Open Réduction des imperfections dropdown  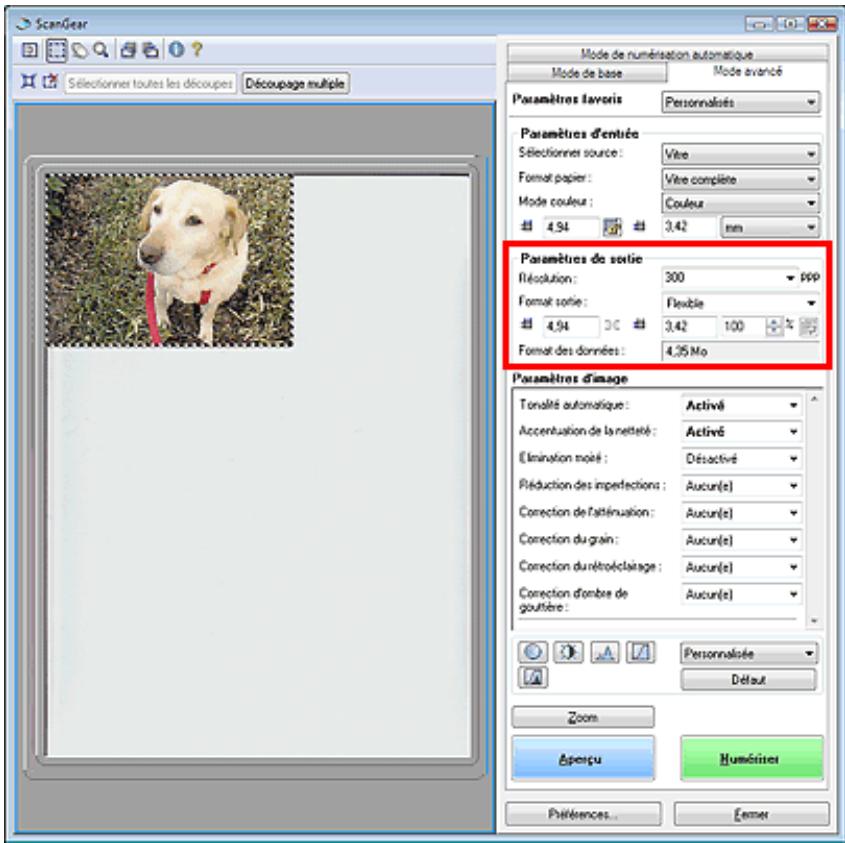click(742, 486)
